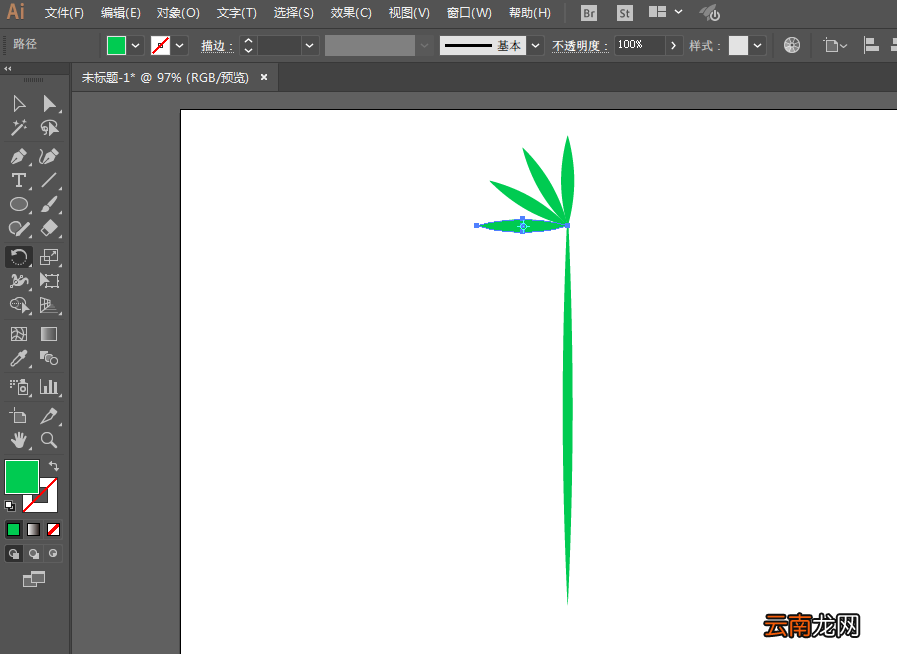Image resolution: width=897 pixels, height=654 pixels.
Task: Switch to Draw Behind mode
Action: tap(34, 553)
